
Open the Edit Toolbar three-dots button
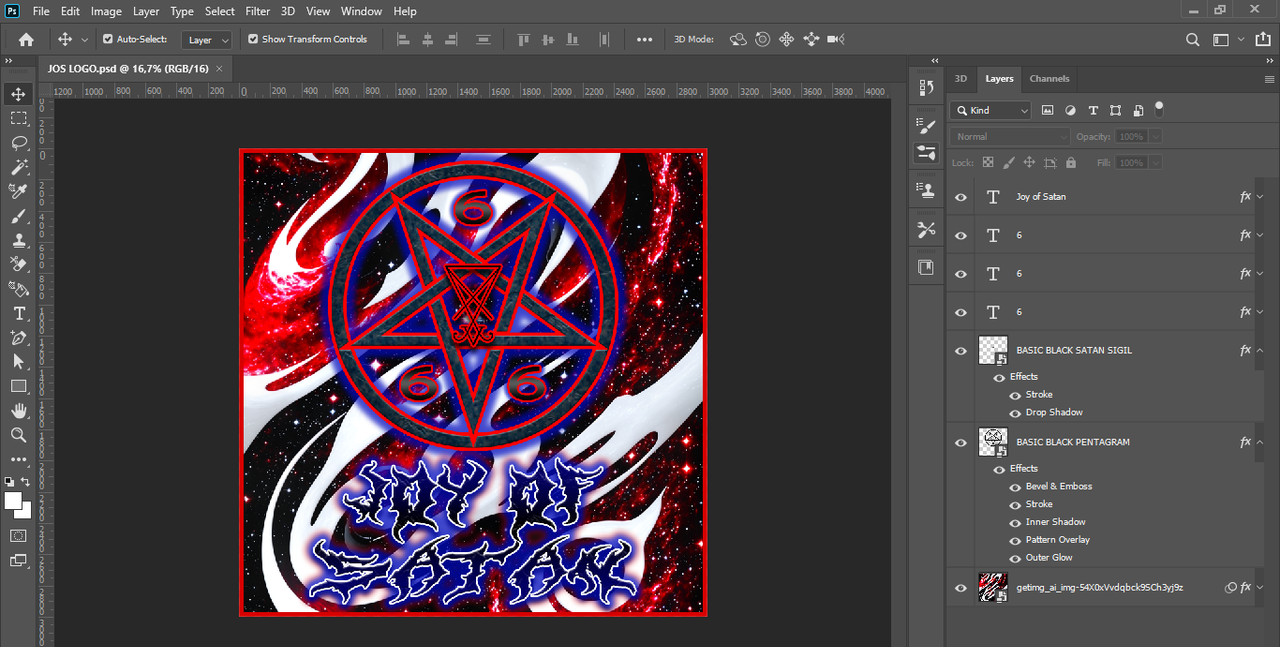point(19,460)
